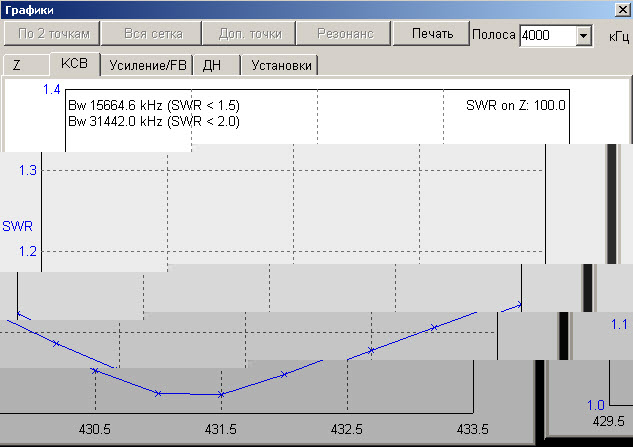The width and height of the screenshot is (633, 447).
Task: Click the SWR curve marker above 431.0
Action: 158,393
